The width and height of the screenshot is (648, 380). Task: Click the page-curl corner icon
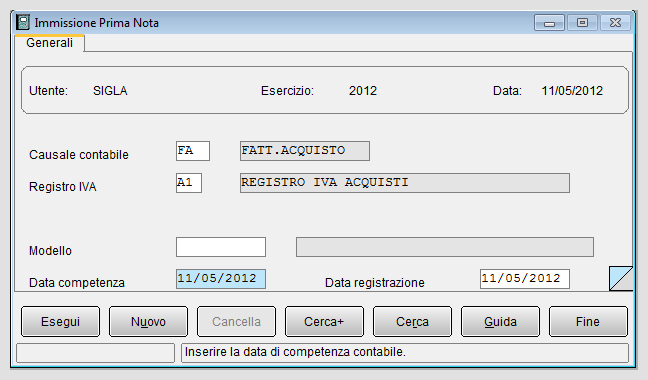tap(621, 278)
